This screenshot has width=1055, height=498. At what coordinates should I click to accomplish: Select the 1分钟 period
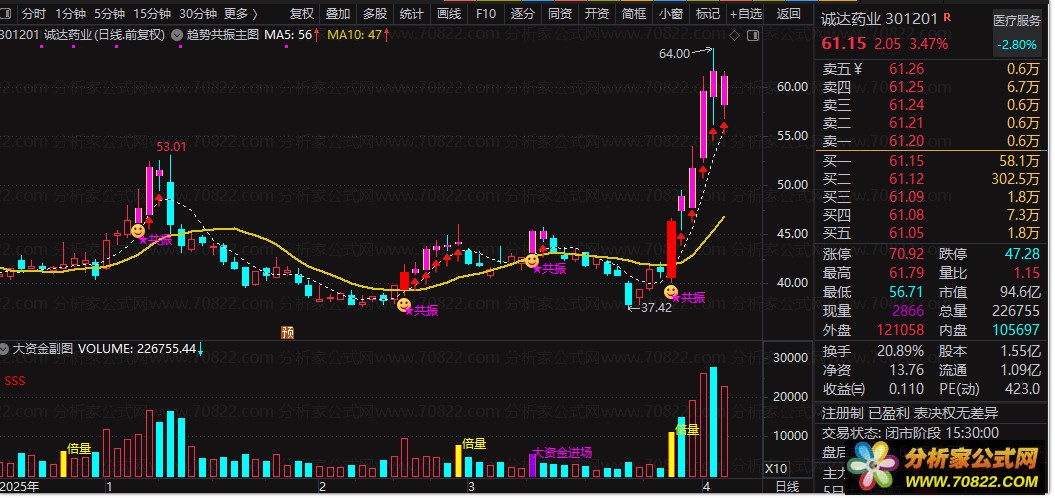[x=70, y=13]
